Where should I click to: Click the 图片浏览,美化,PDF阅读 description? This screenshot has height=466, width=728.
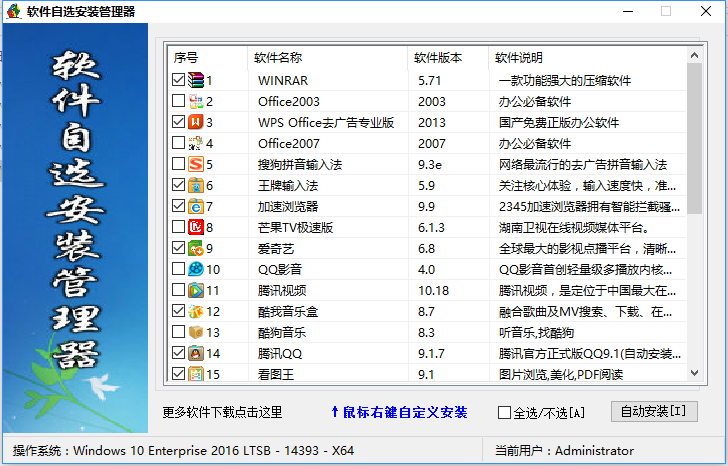point(561,375)
